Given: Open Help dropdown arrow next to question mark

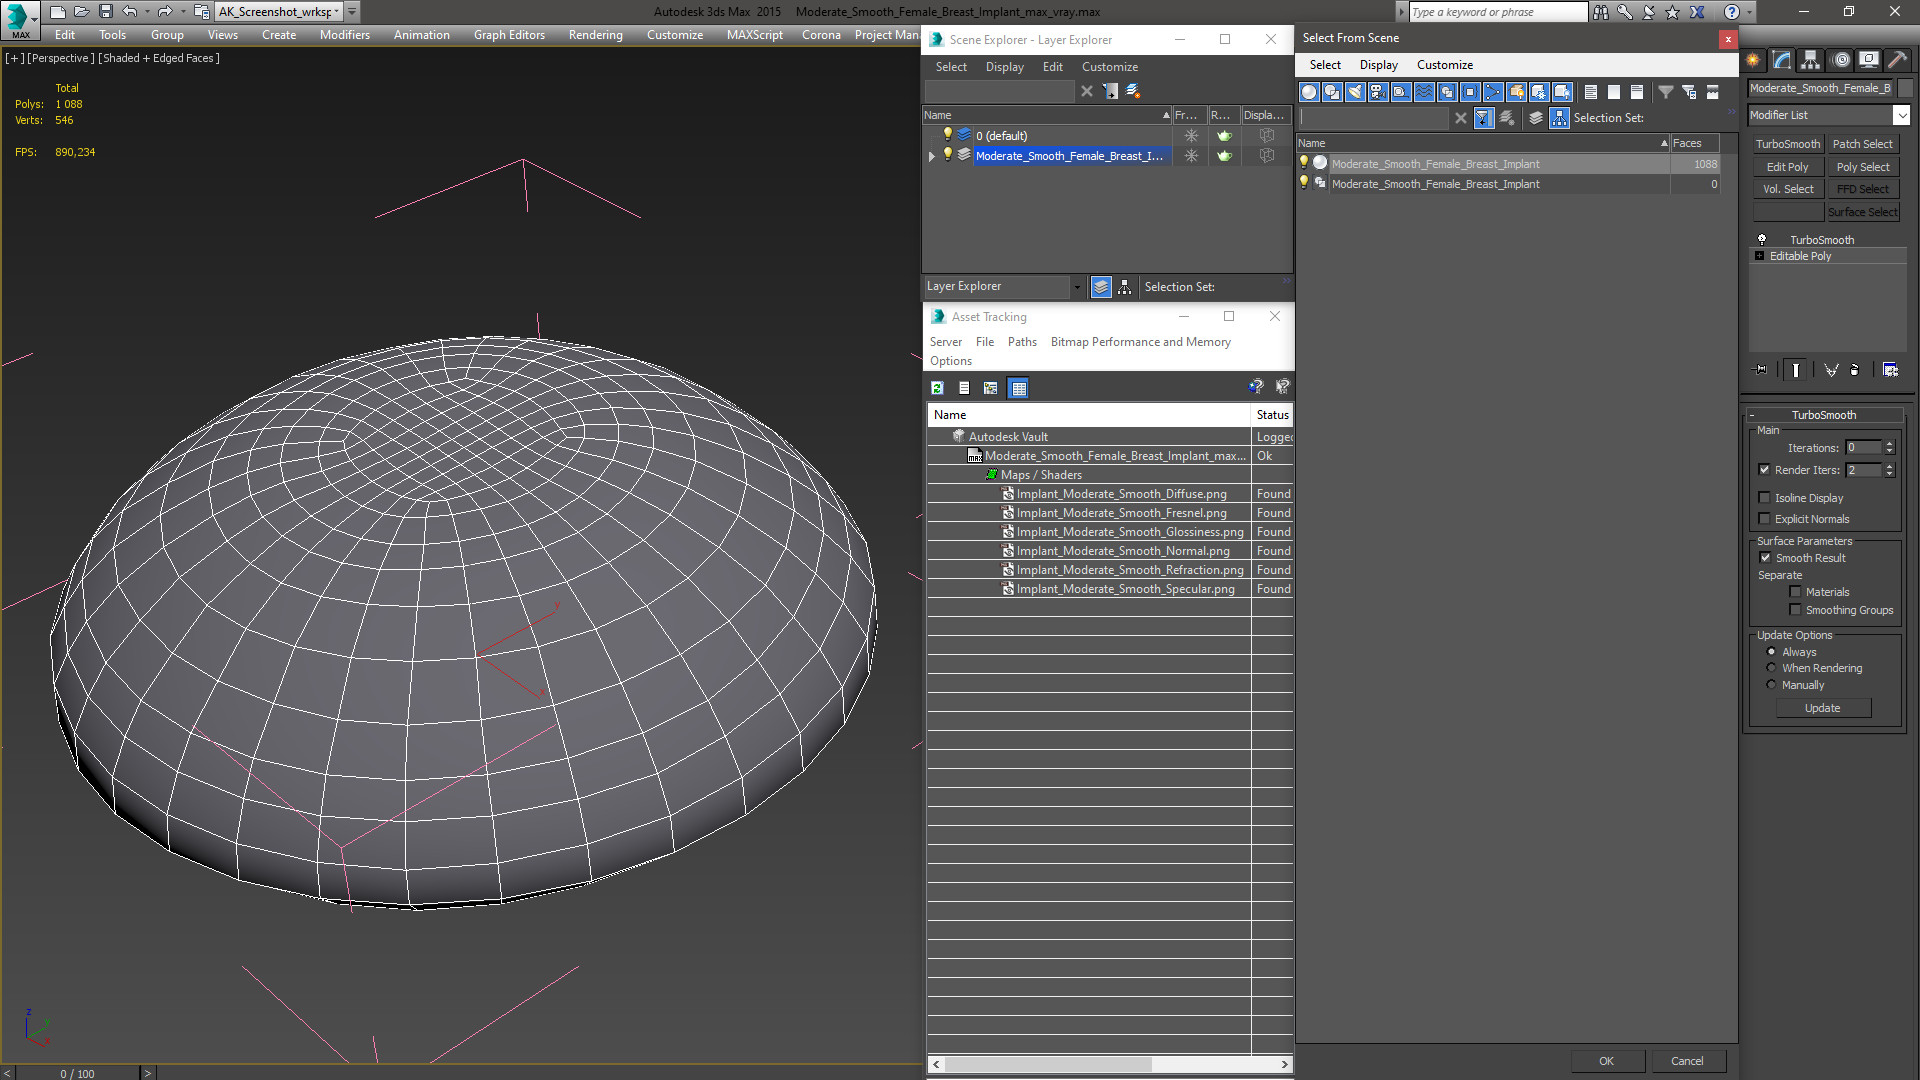Looking at the screenshot, I should [1750, 12].
